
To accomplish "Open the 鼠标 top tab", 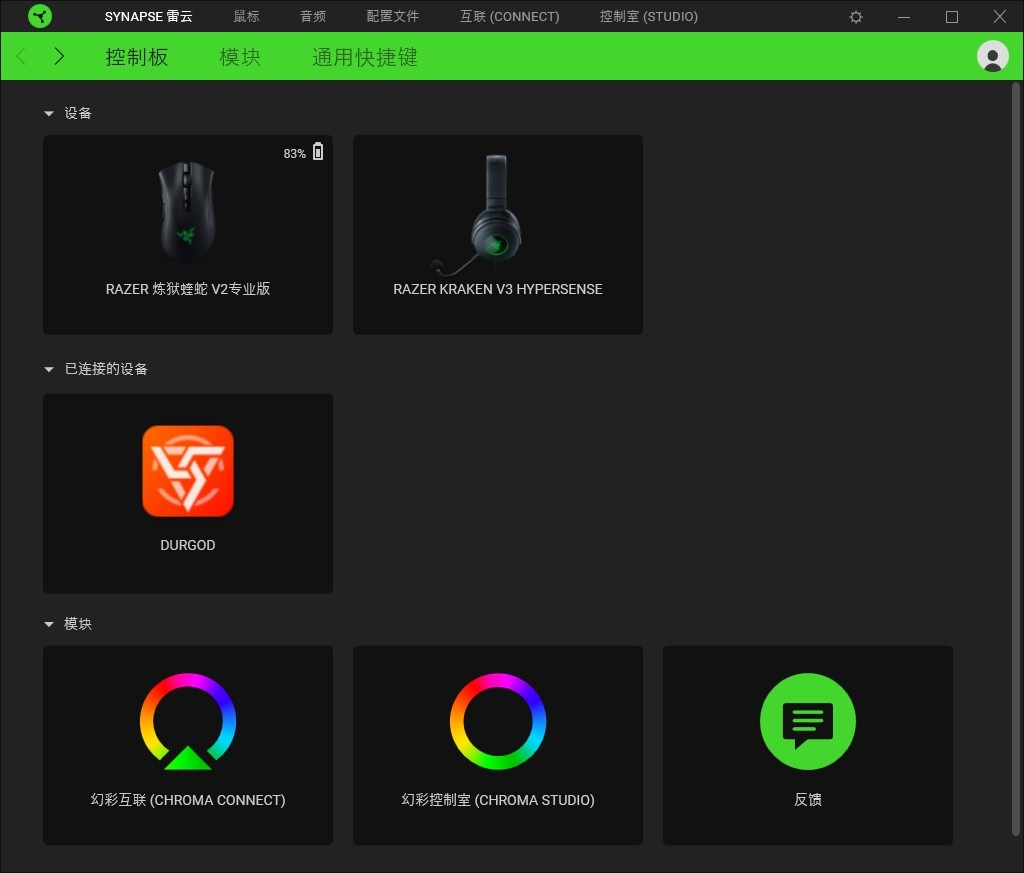I will coord(246,16).
